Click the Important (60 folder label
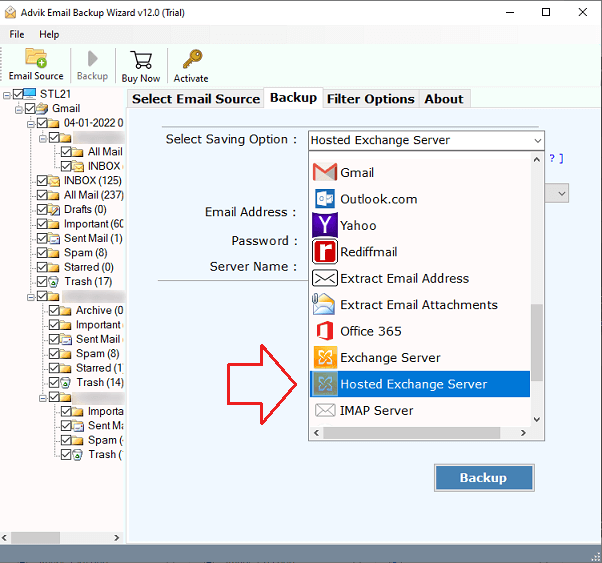Image resolution: width=602 pixels, height=563 pixels. (x=94, y=224)
